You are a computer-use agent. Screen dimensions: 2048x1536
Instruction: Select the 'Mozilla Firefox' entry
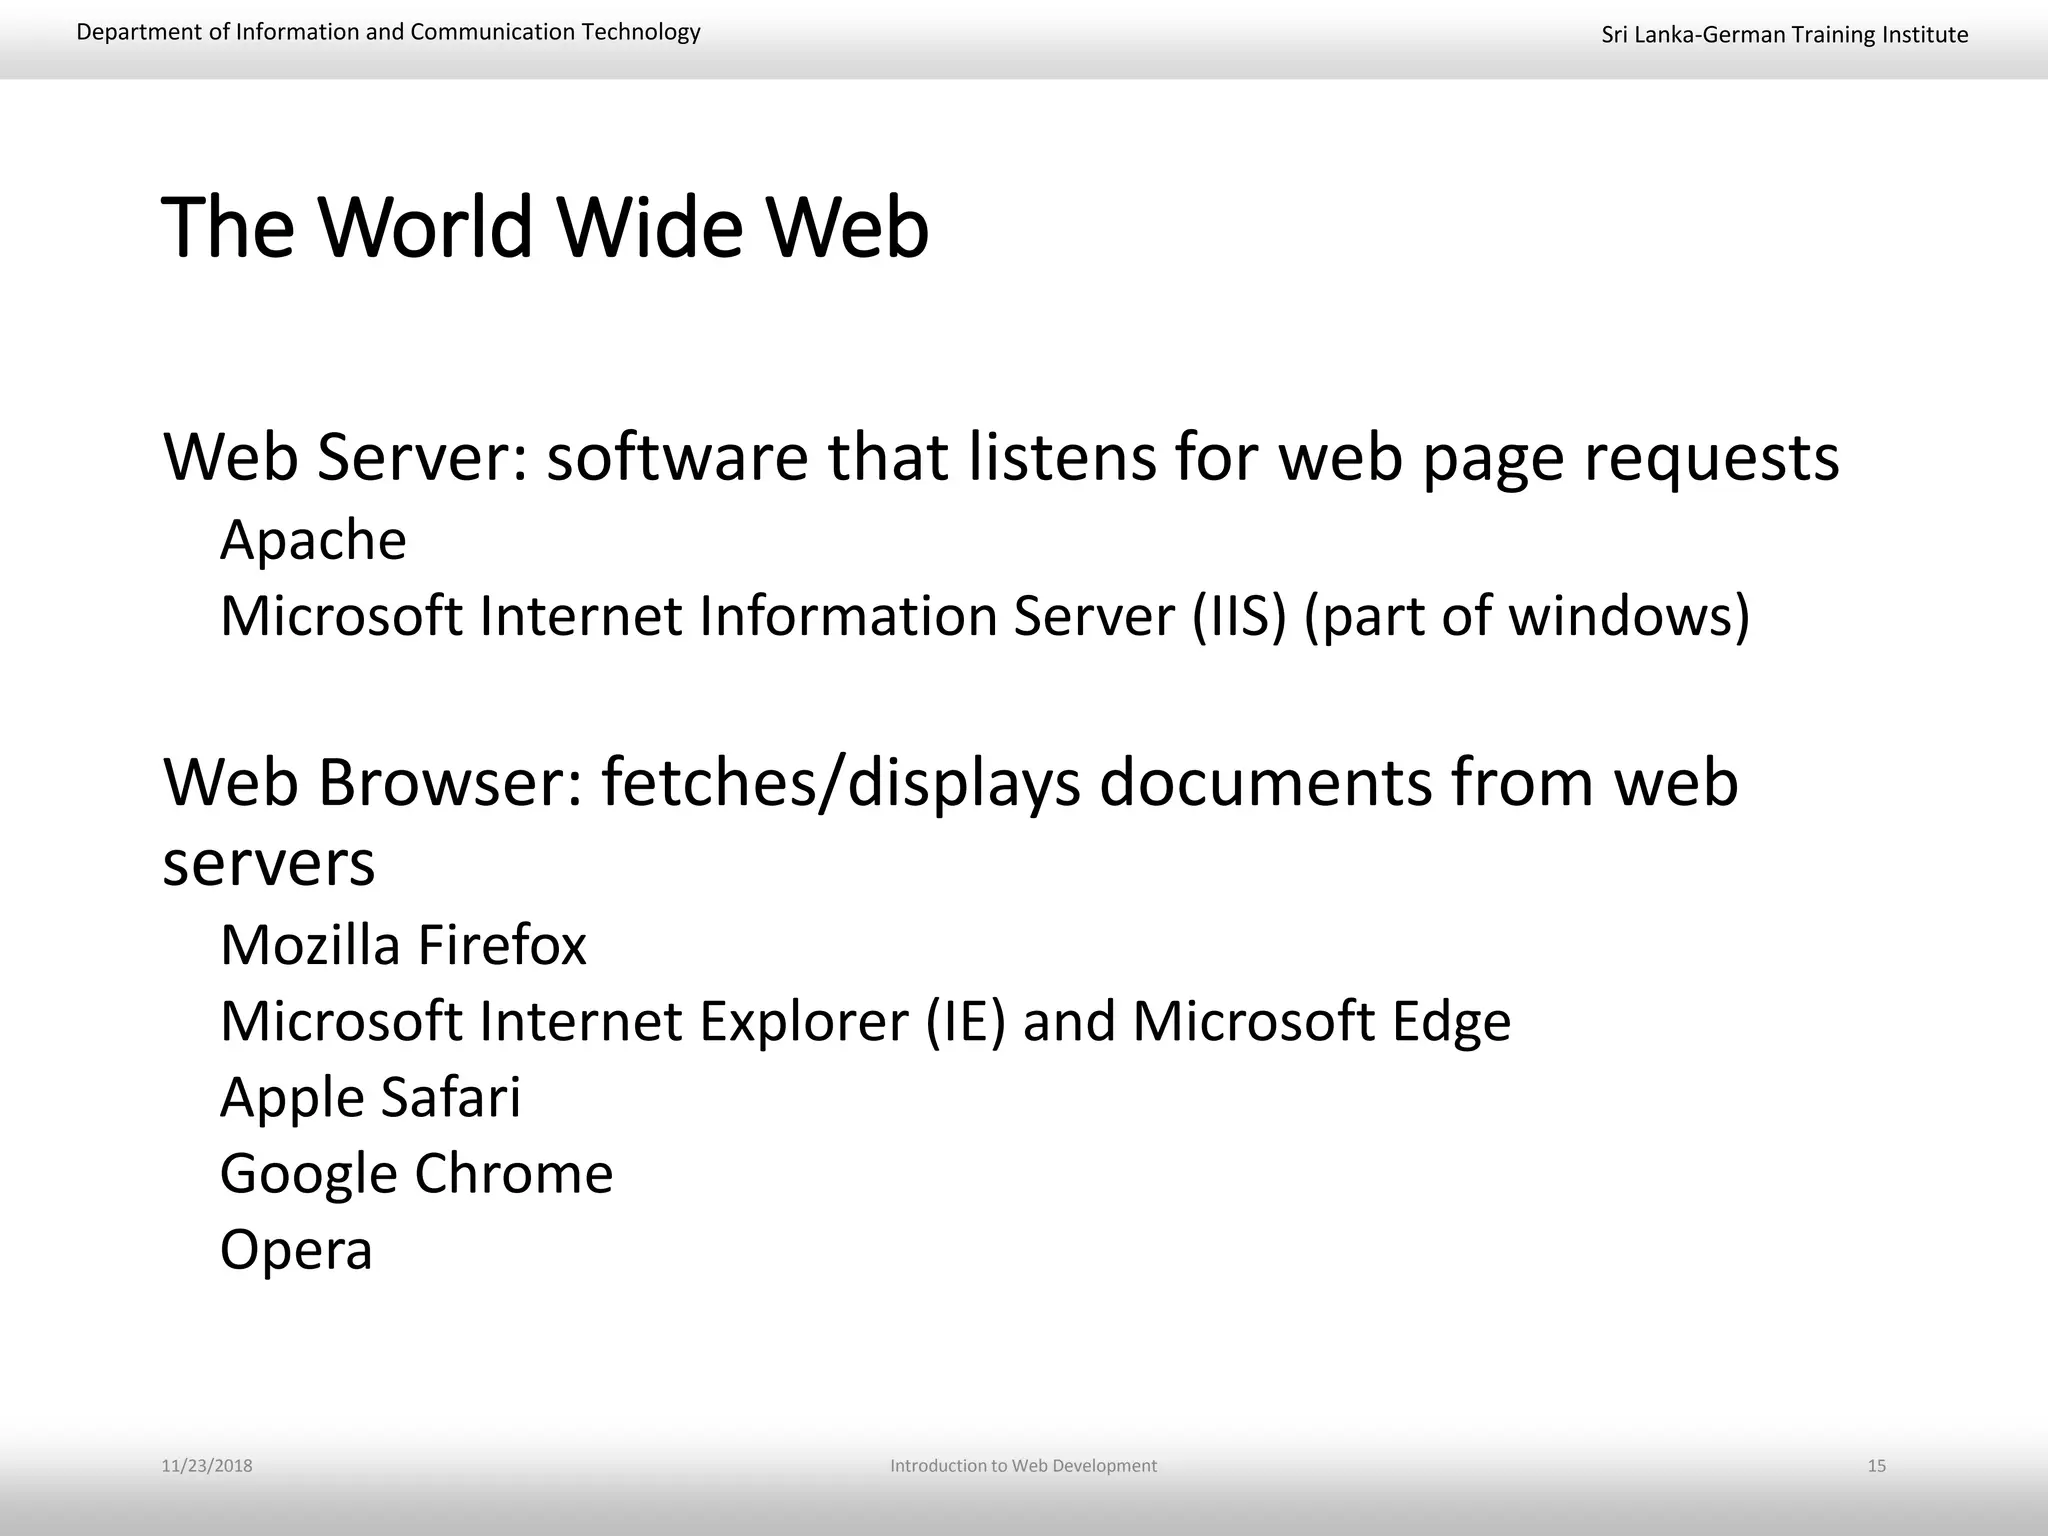(403, 945)
